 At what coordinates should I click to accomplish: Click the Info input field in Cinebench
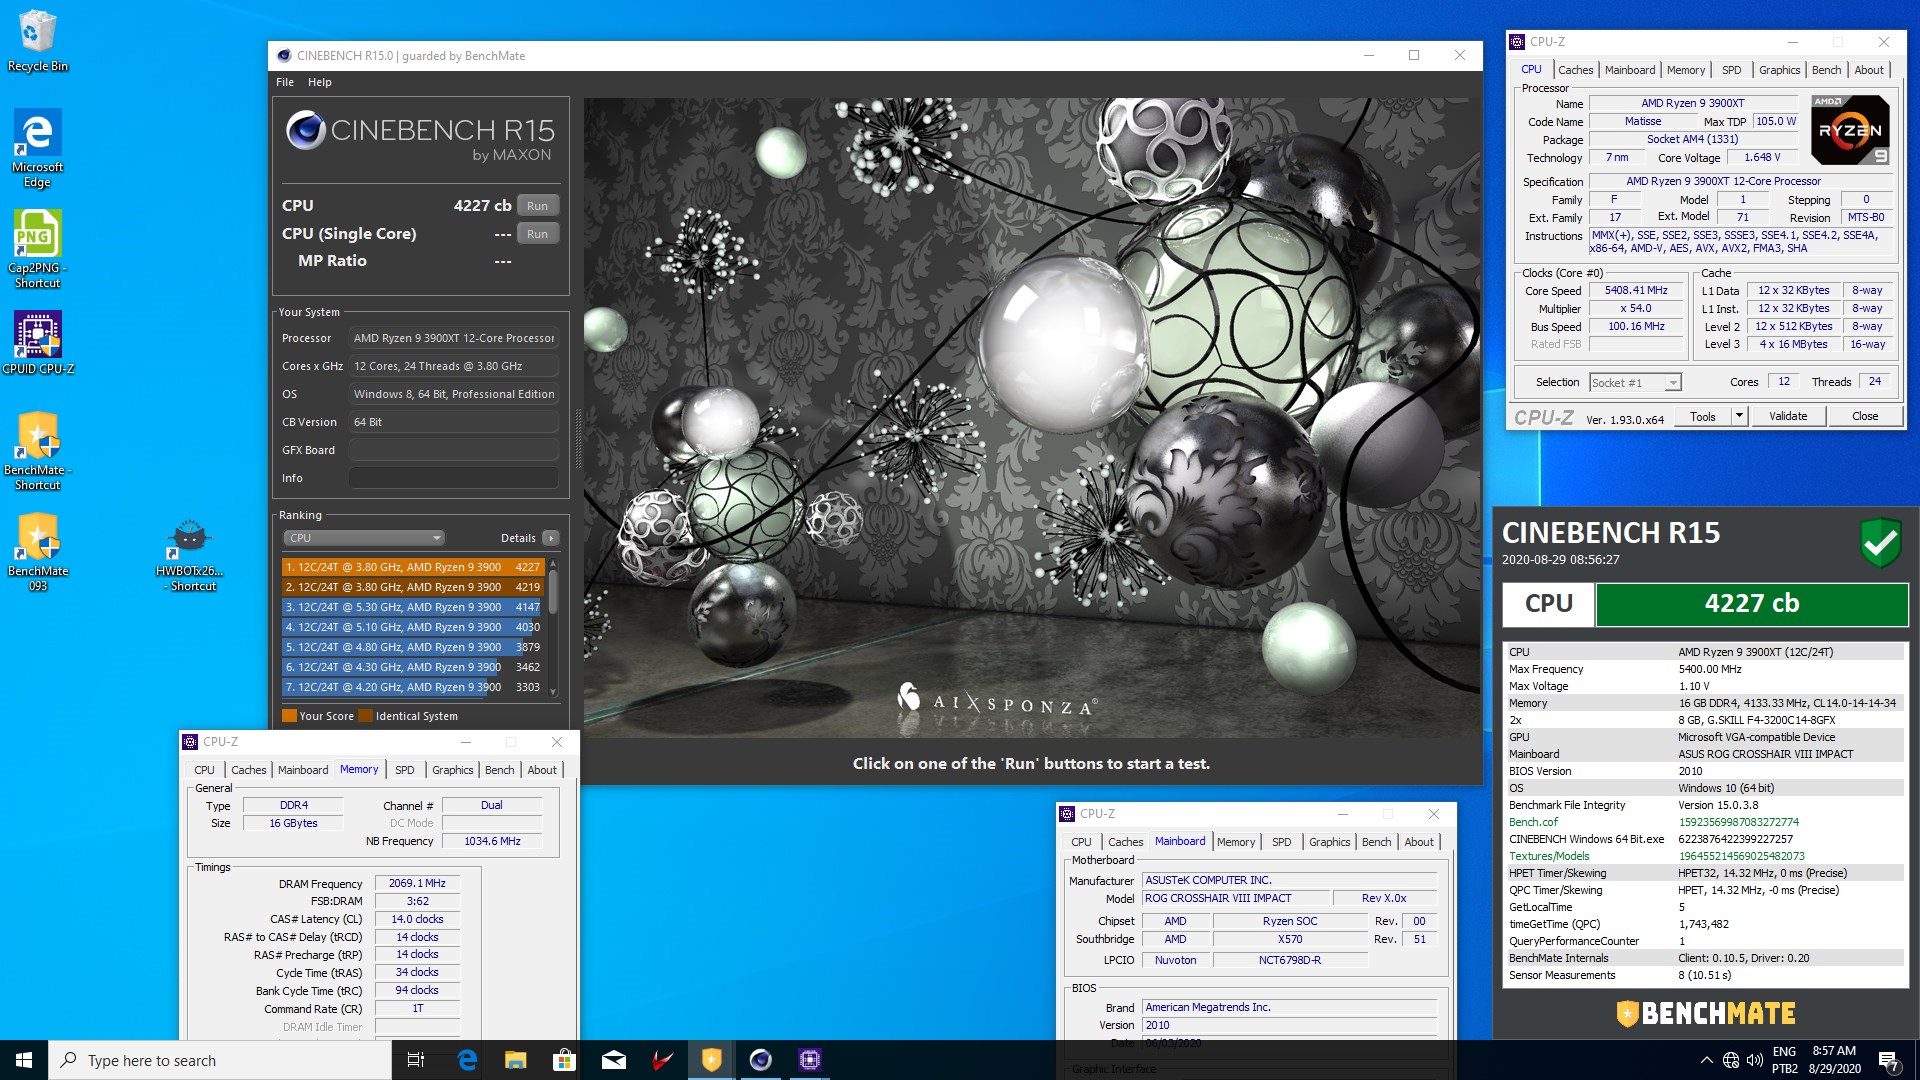pos(454,478)
